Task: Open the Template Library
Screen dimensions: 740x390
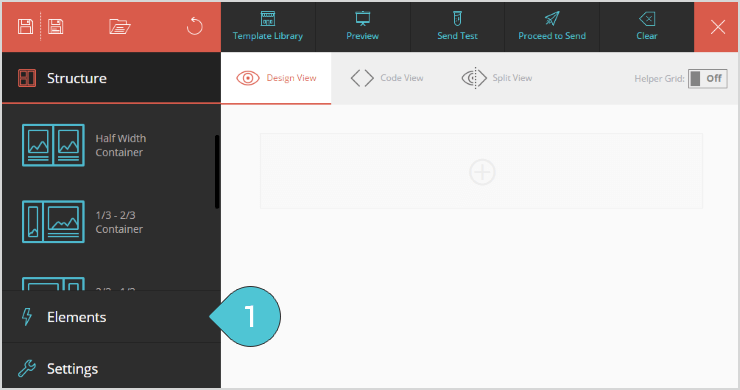Action: pos(268,26)
